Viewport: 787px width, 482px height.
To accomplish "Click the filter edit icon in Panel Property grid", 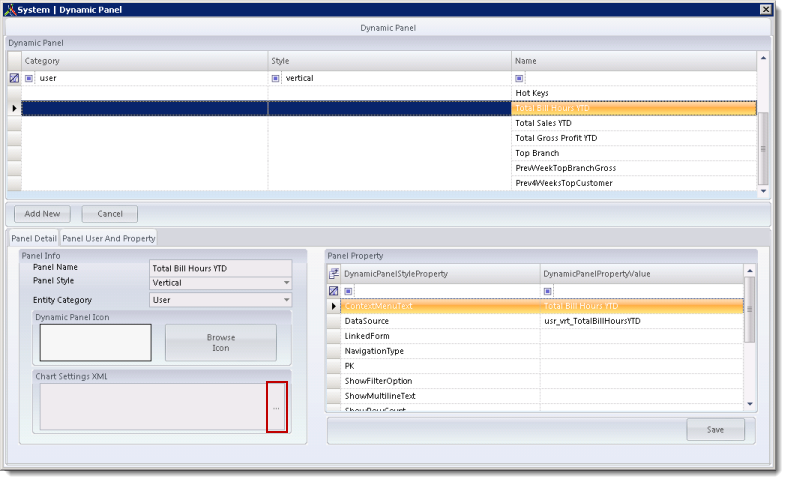I will (x=334, y=290).
